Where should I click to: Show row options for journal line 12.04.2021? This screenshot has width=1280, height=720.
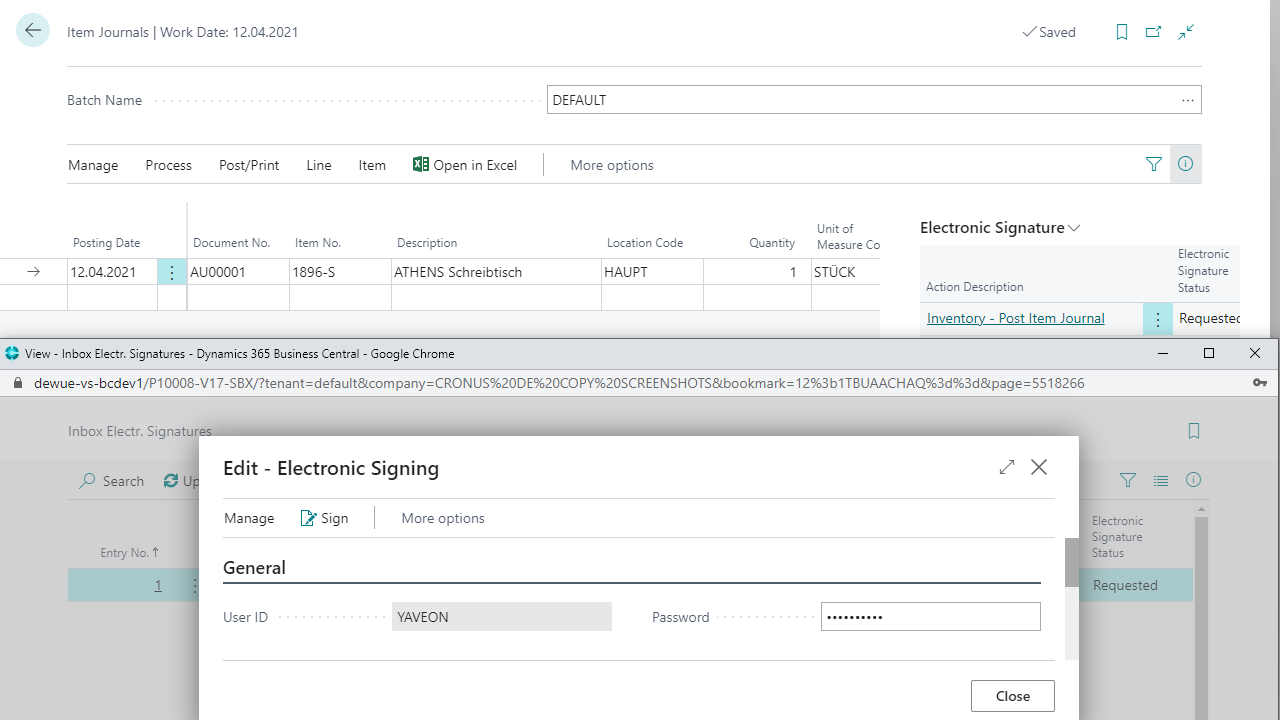coord(172,272)
